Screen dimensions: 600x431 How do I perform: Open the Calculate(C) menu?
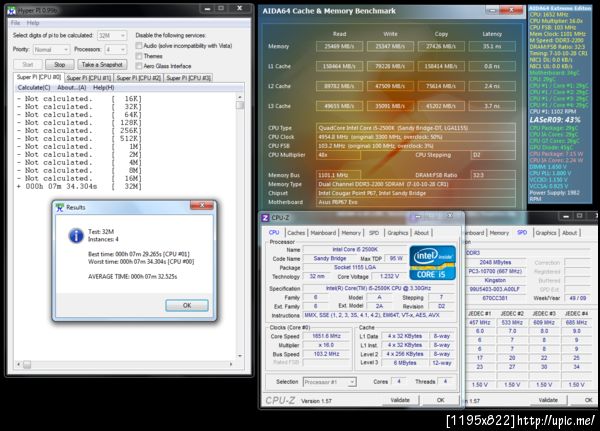coord(34,88)
